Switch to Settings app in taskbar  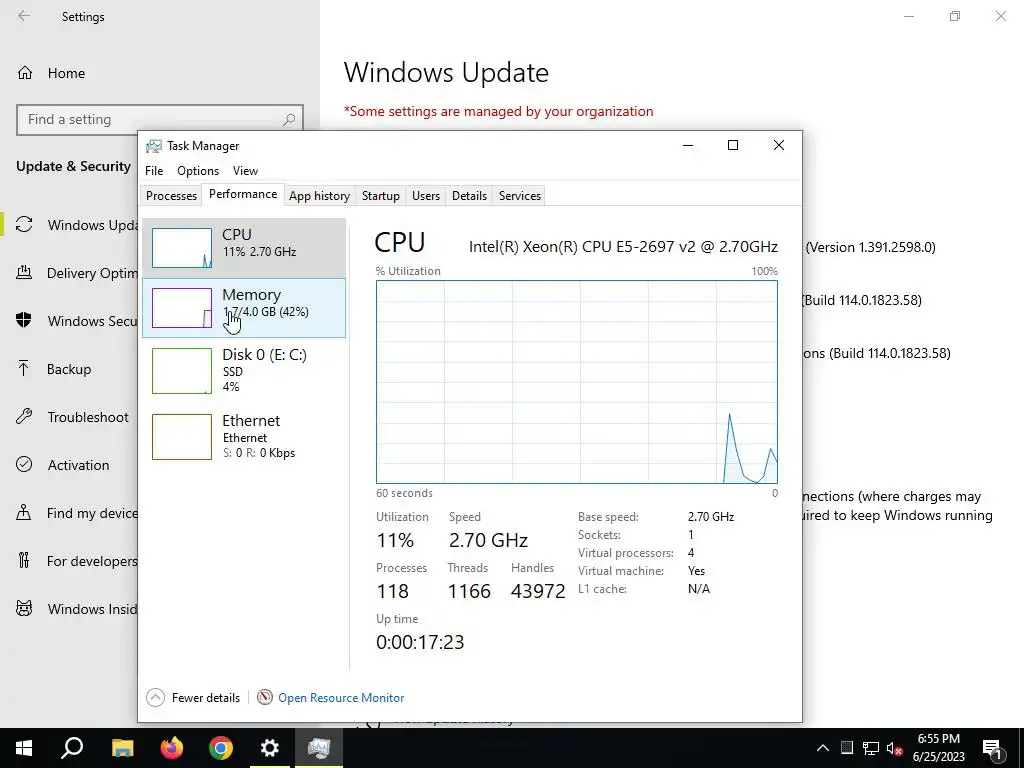pos(270,748)
